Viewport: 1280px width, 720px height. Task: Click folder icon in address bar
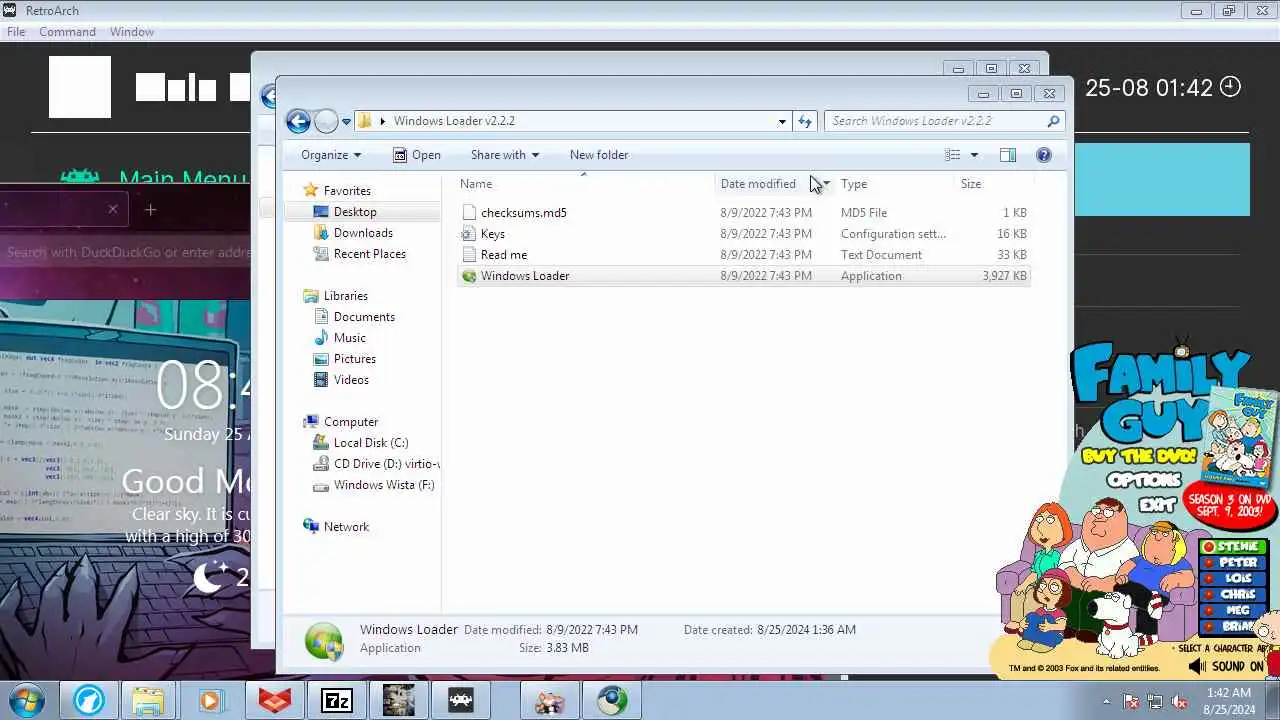pyautogui.click(x=365, y=121)
